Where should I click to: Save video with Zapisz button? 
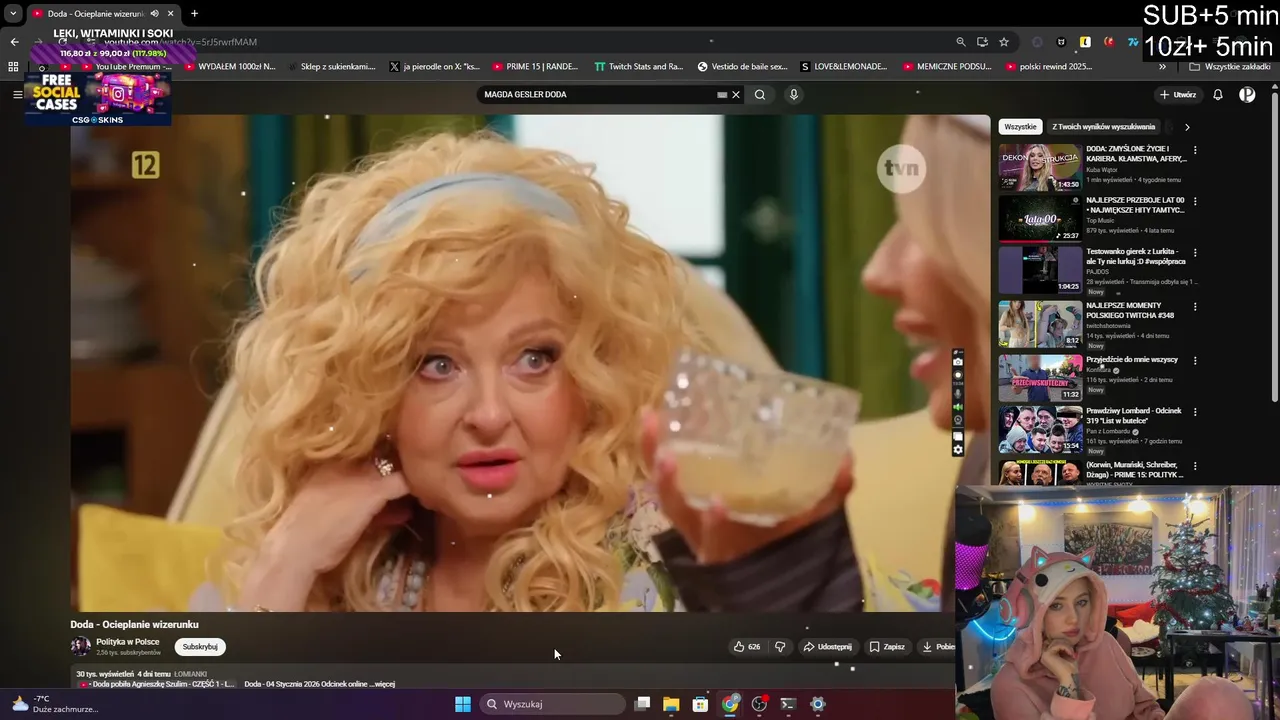click(887, 647)
